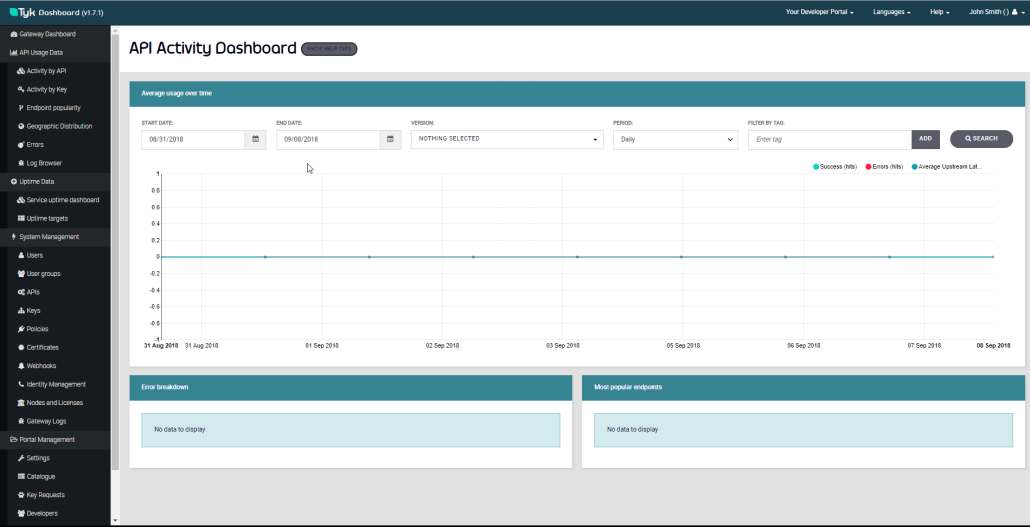This screenshot has width=1030, height=527.
Task: Click the Search button
Action: point(981,139)
